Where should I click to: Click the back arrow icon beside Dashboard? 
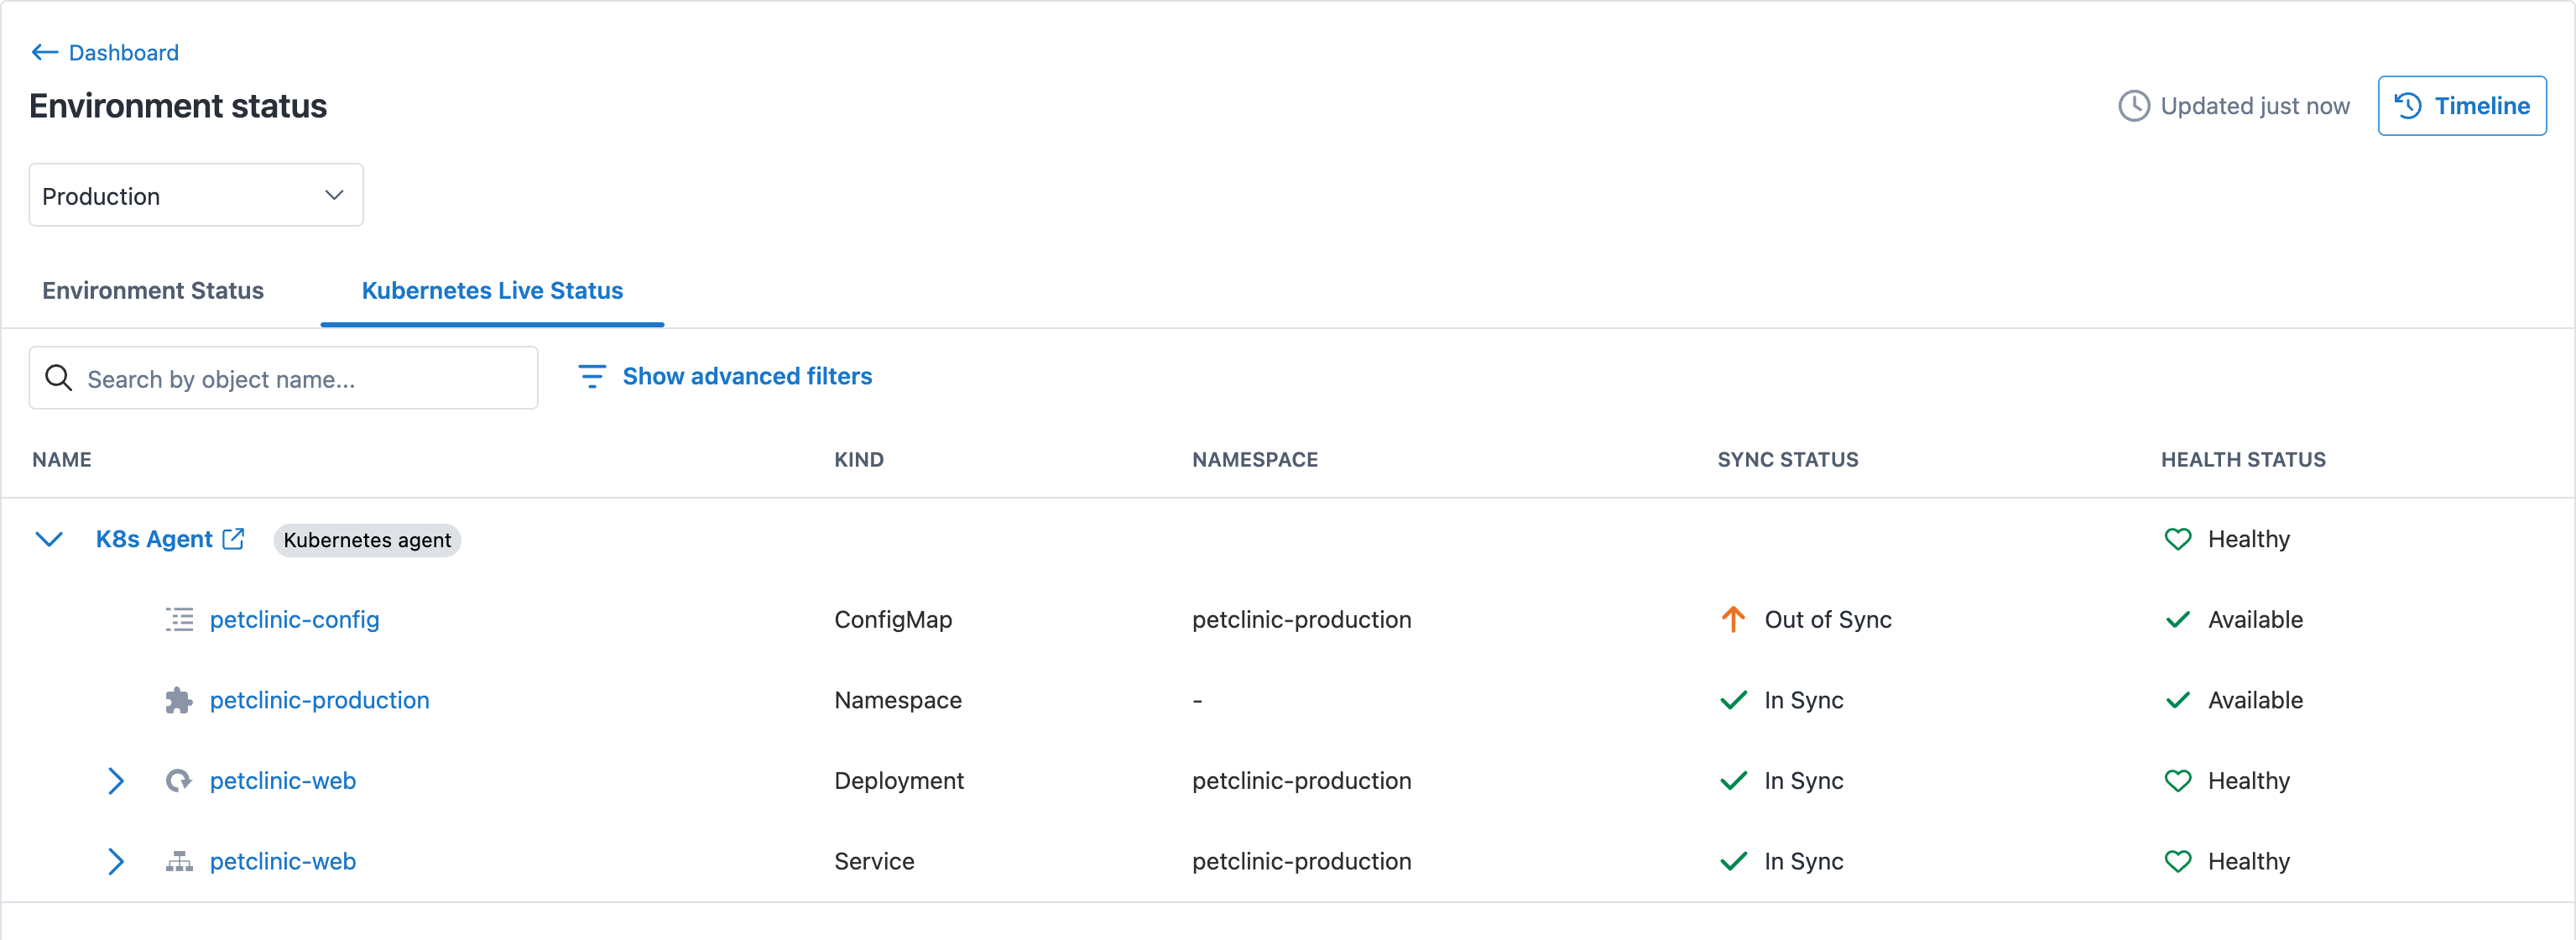45,53
